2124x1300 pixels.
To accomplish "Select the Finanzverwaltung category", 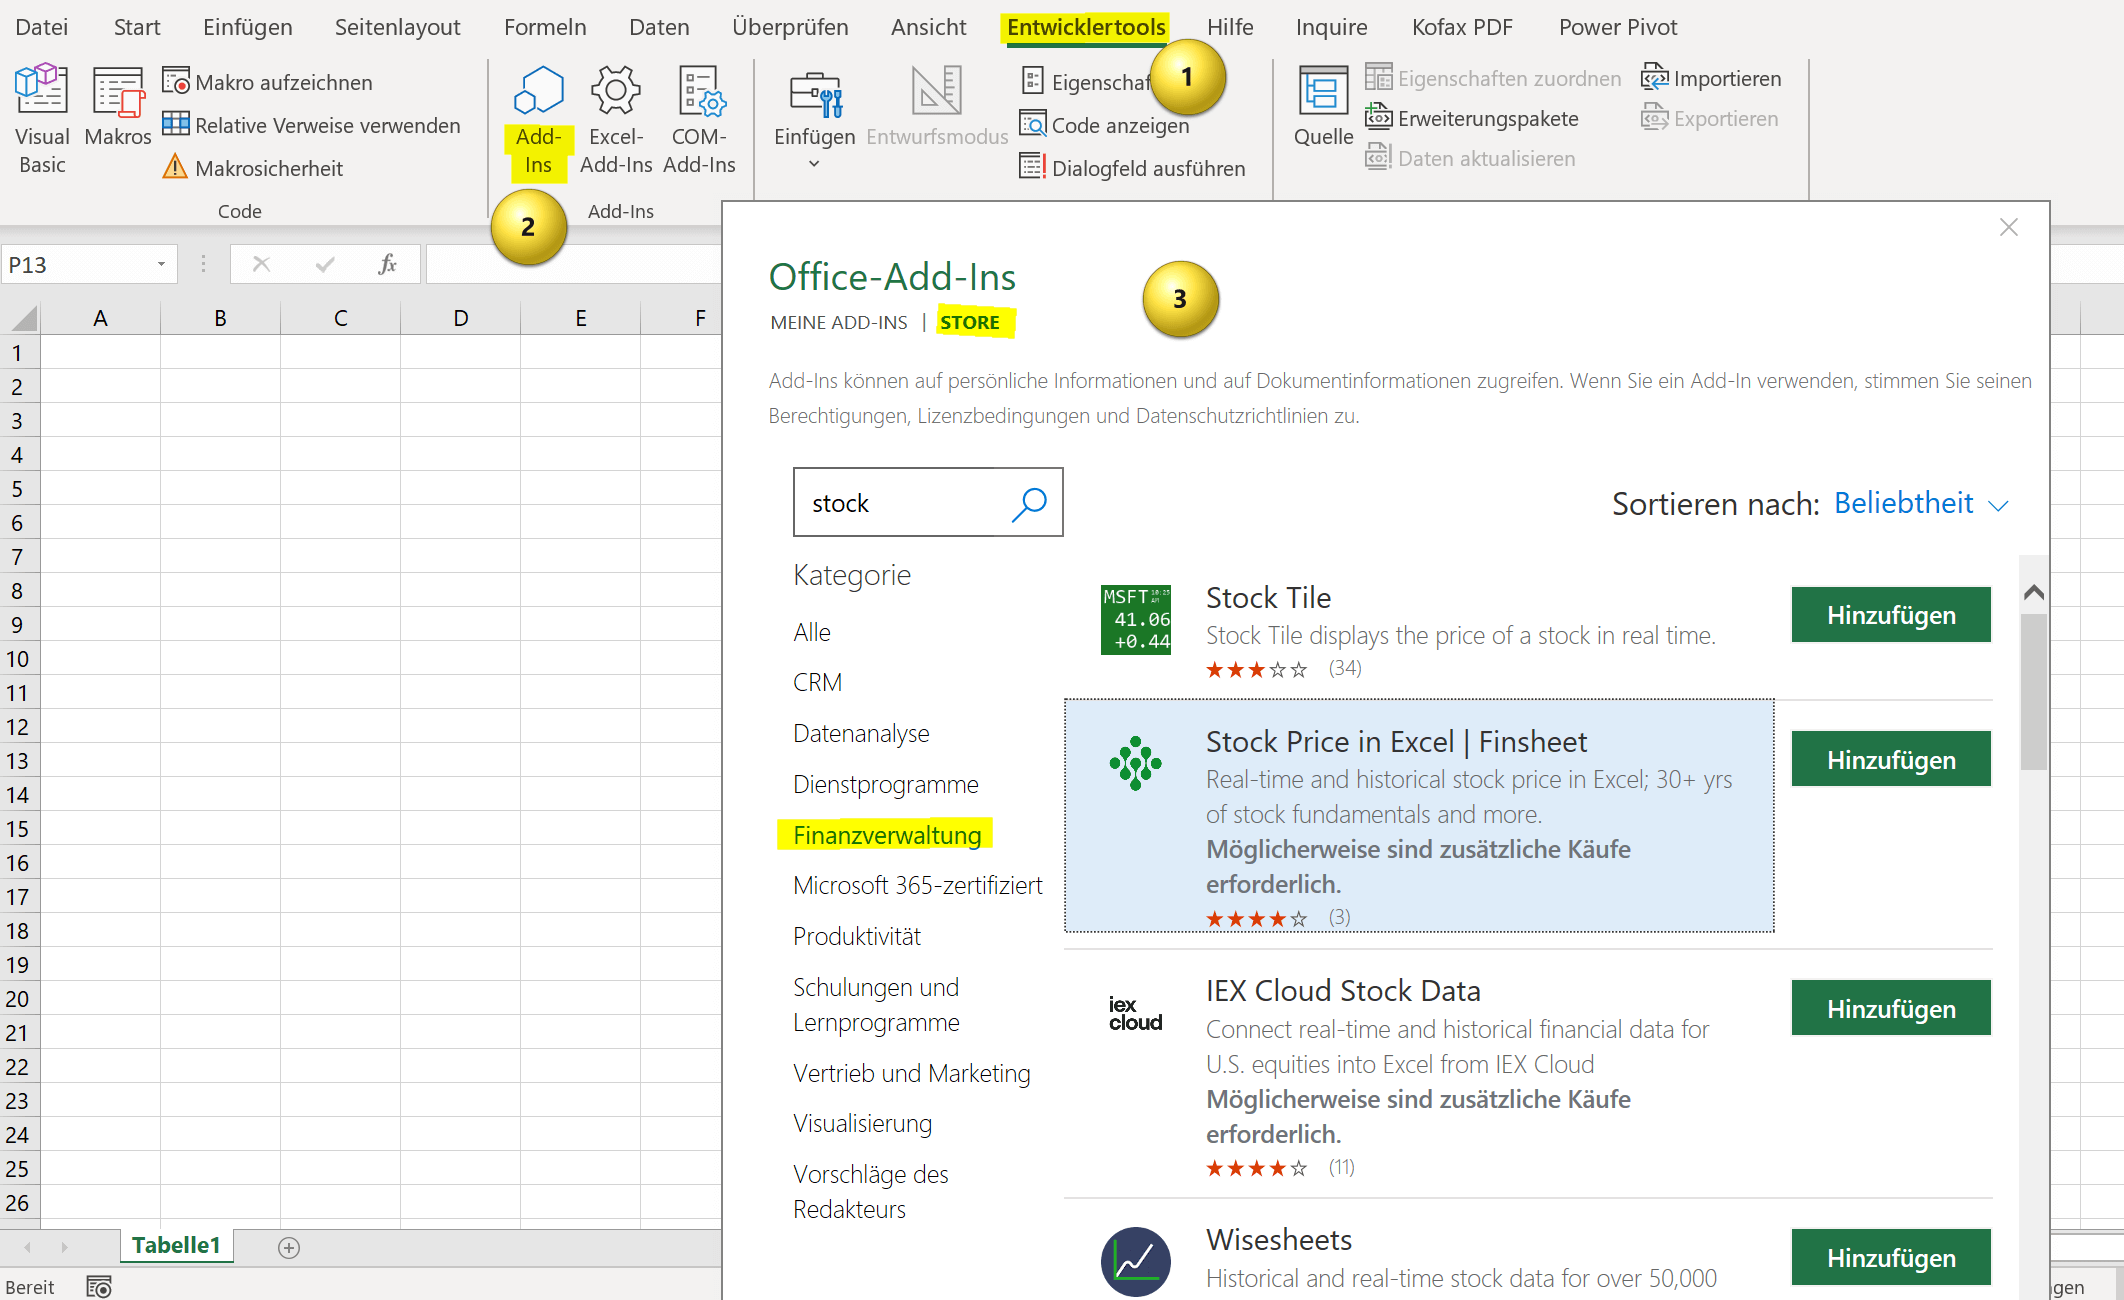I will tap(887, 835).
